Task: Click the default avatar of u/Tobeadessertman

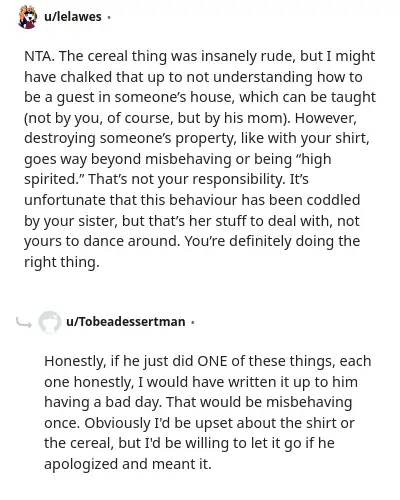Action: 50,322
